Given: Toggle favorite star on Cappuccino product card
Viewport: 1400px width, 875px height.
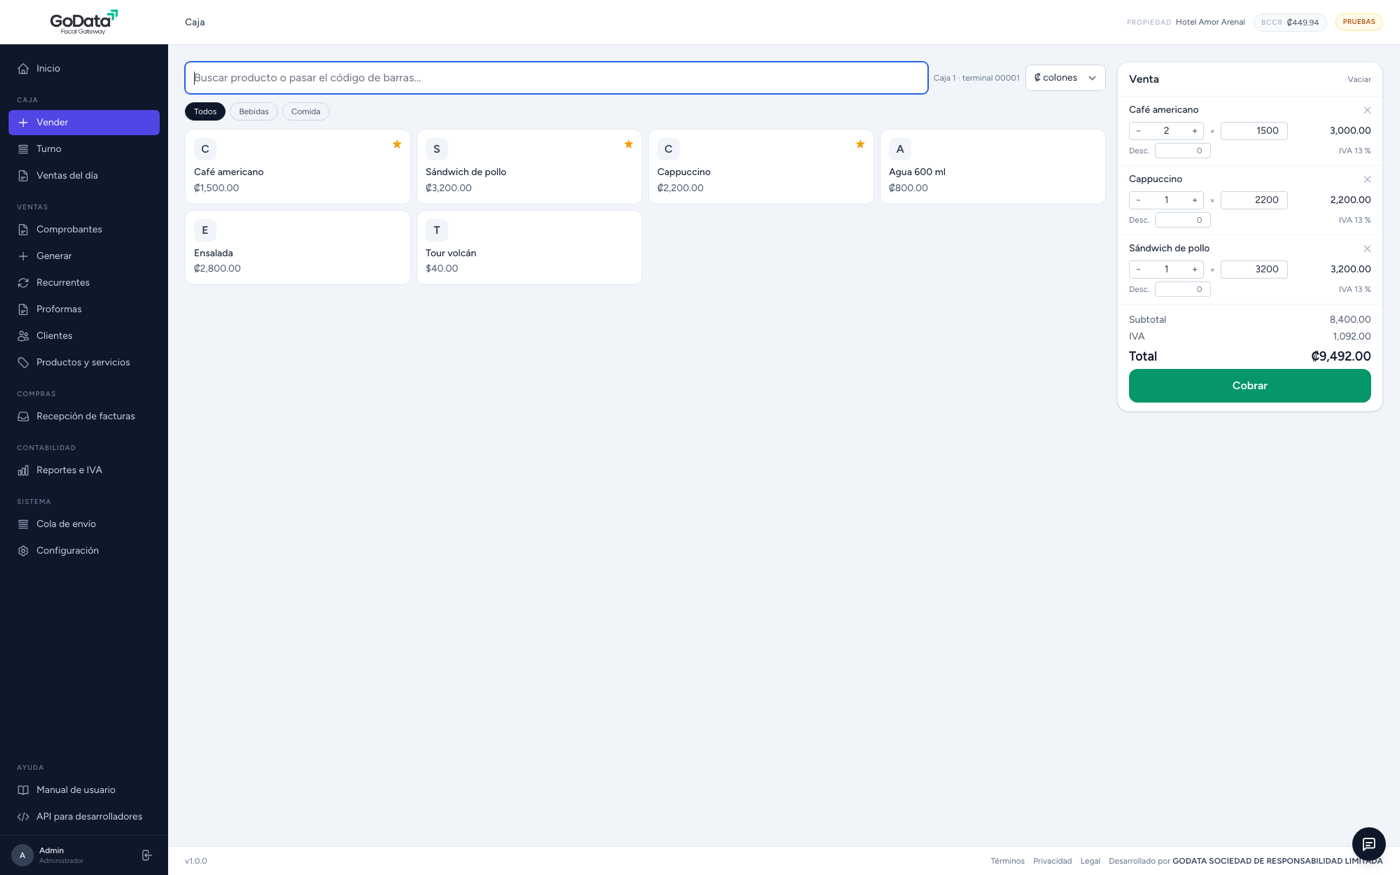Looking at the screenshot, I should point(860,144).
